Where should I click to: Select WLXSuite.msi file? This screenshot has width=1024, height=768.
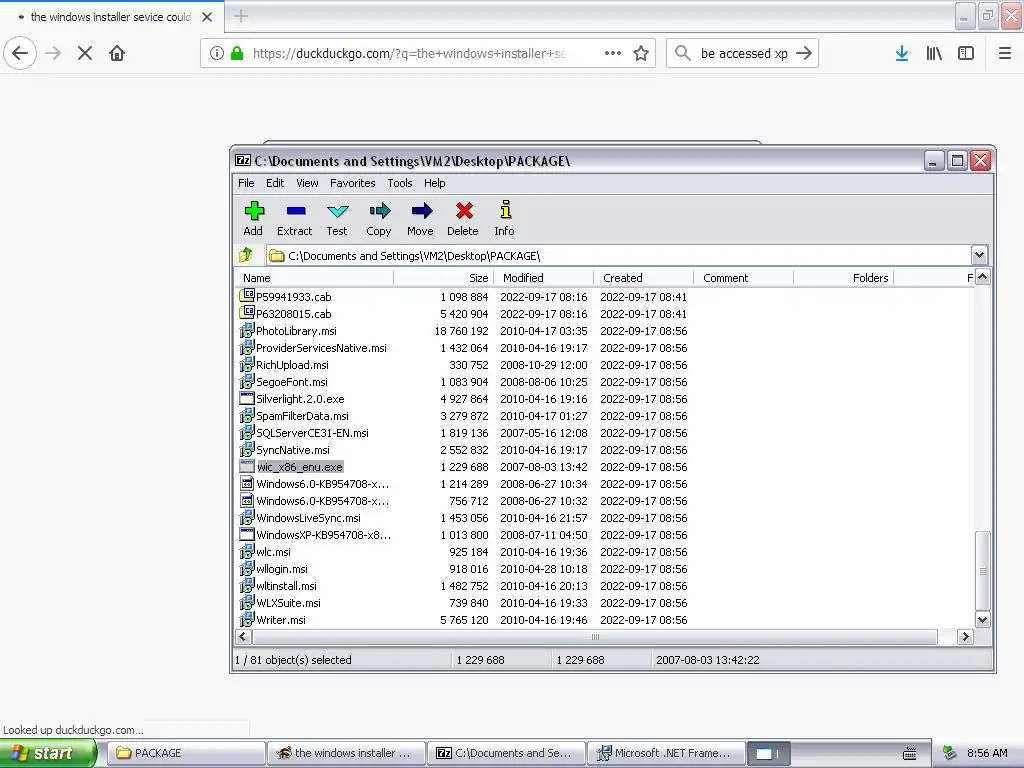click(288, 603)
